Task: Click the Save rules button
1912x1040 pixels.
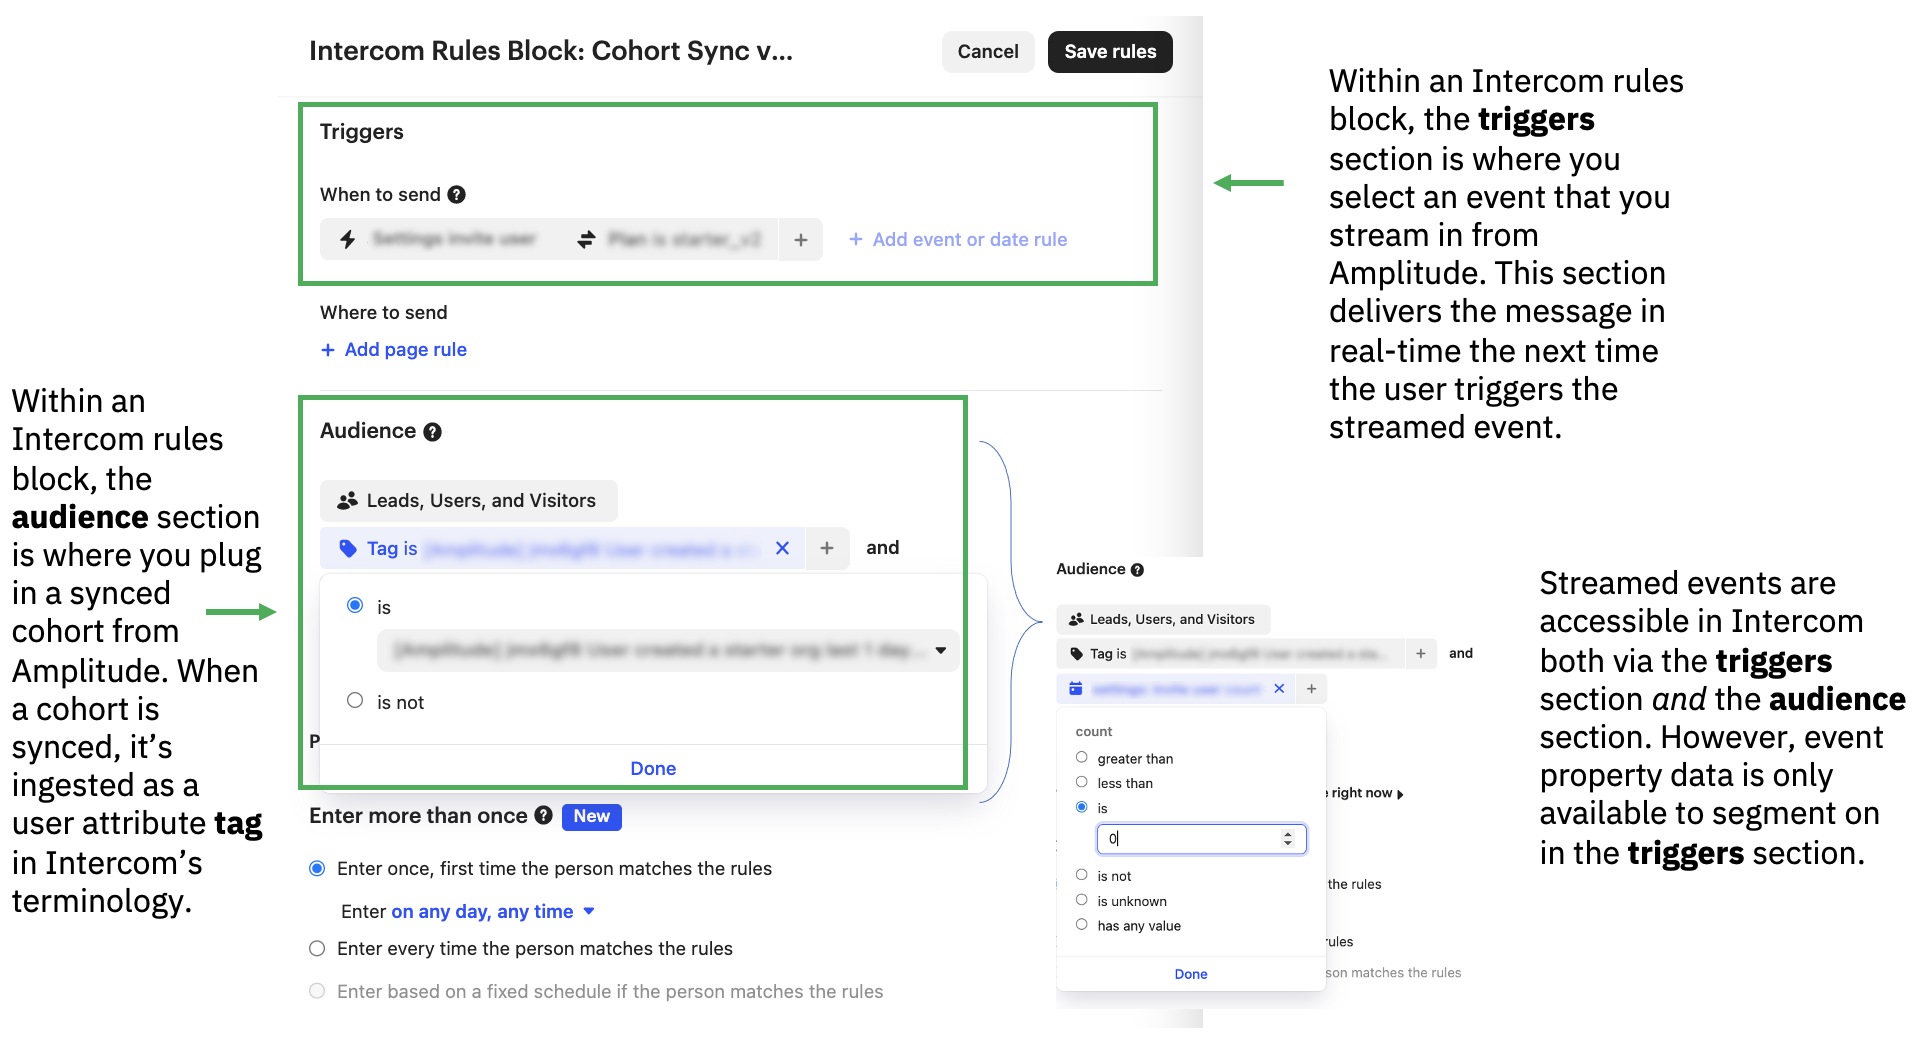Action: click(1110, 52)
